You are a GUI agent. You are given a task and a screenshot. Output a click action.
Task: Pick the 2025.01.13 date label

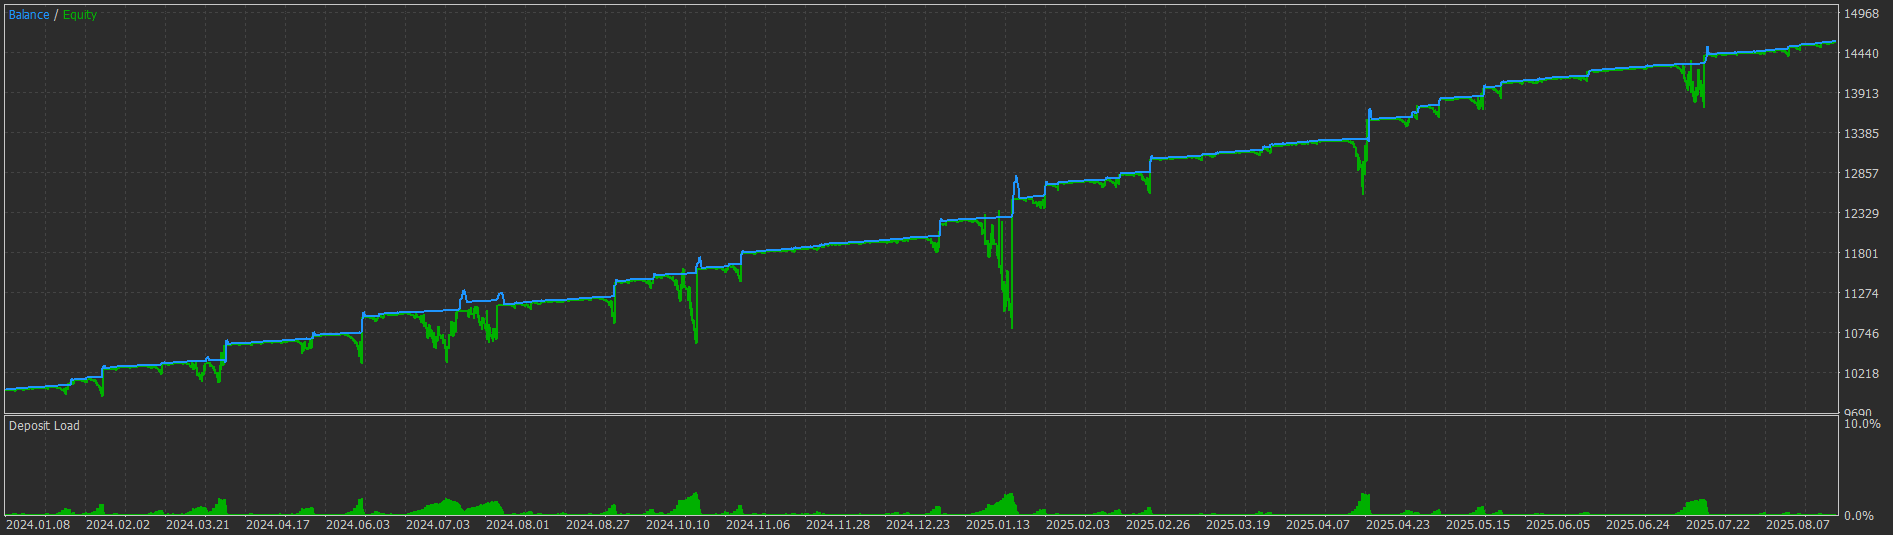pyautogui.click(x=998, y=525)
